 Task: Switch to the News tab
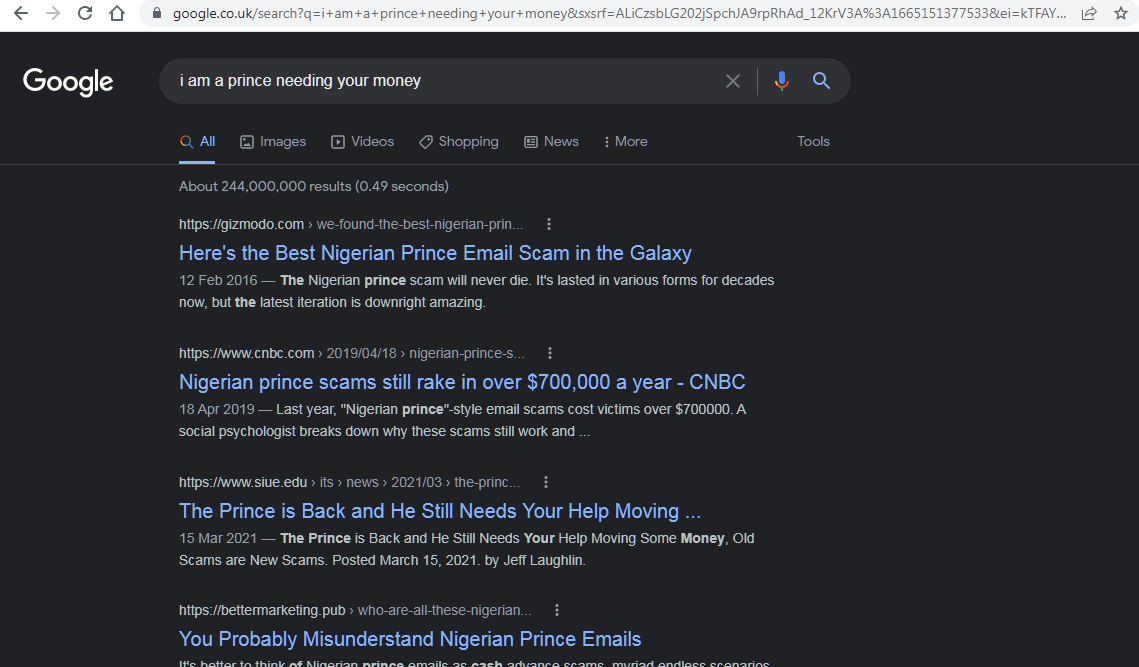(551, 142)
